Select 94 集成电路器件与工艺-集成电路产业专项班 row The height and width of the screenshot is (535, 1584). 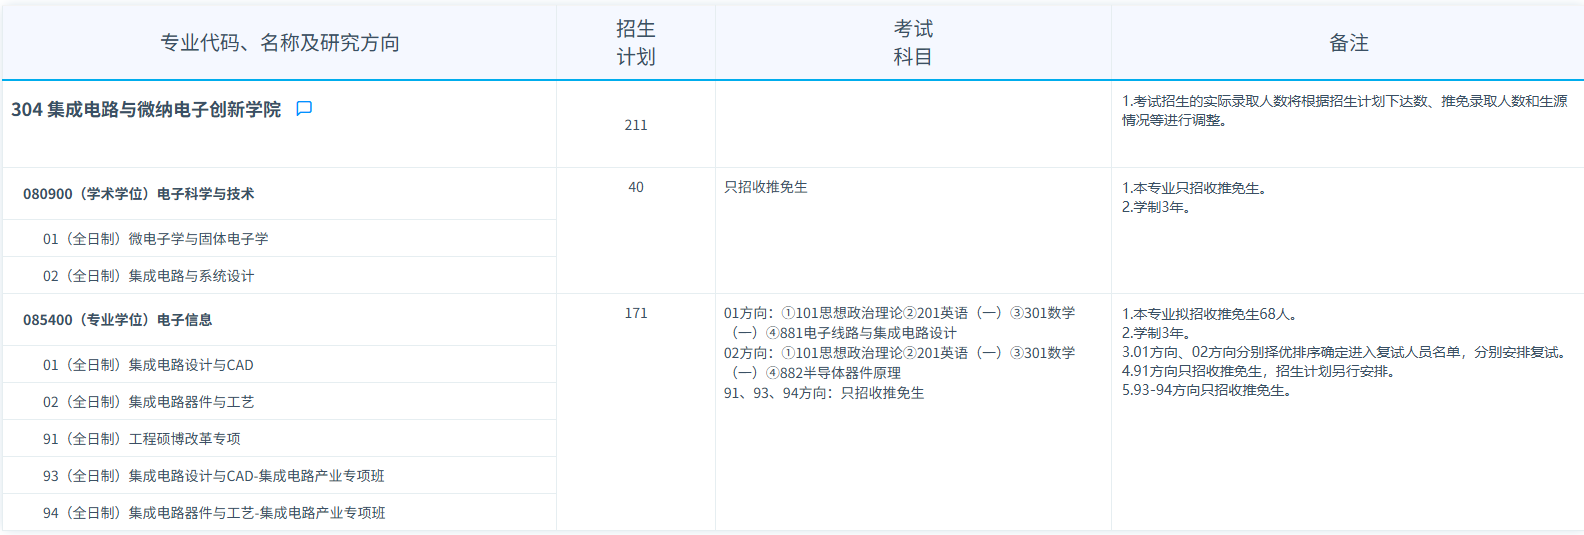[x=213, y=513]
